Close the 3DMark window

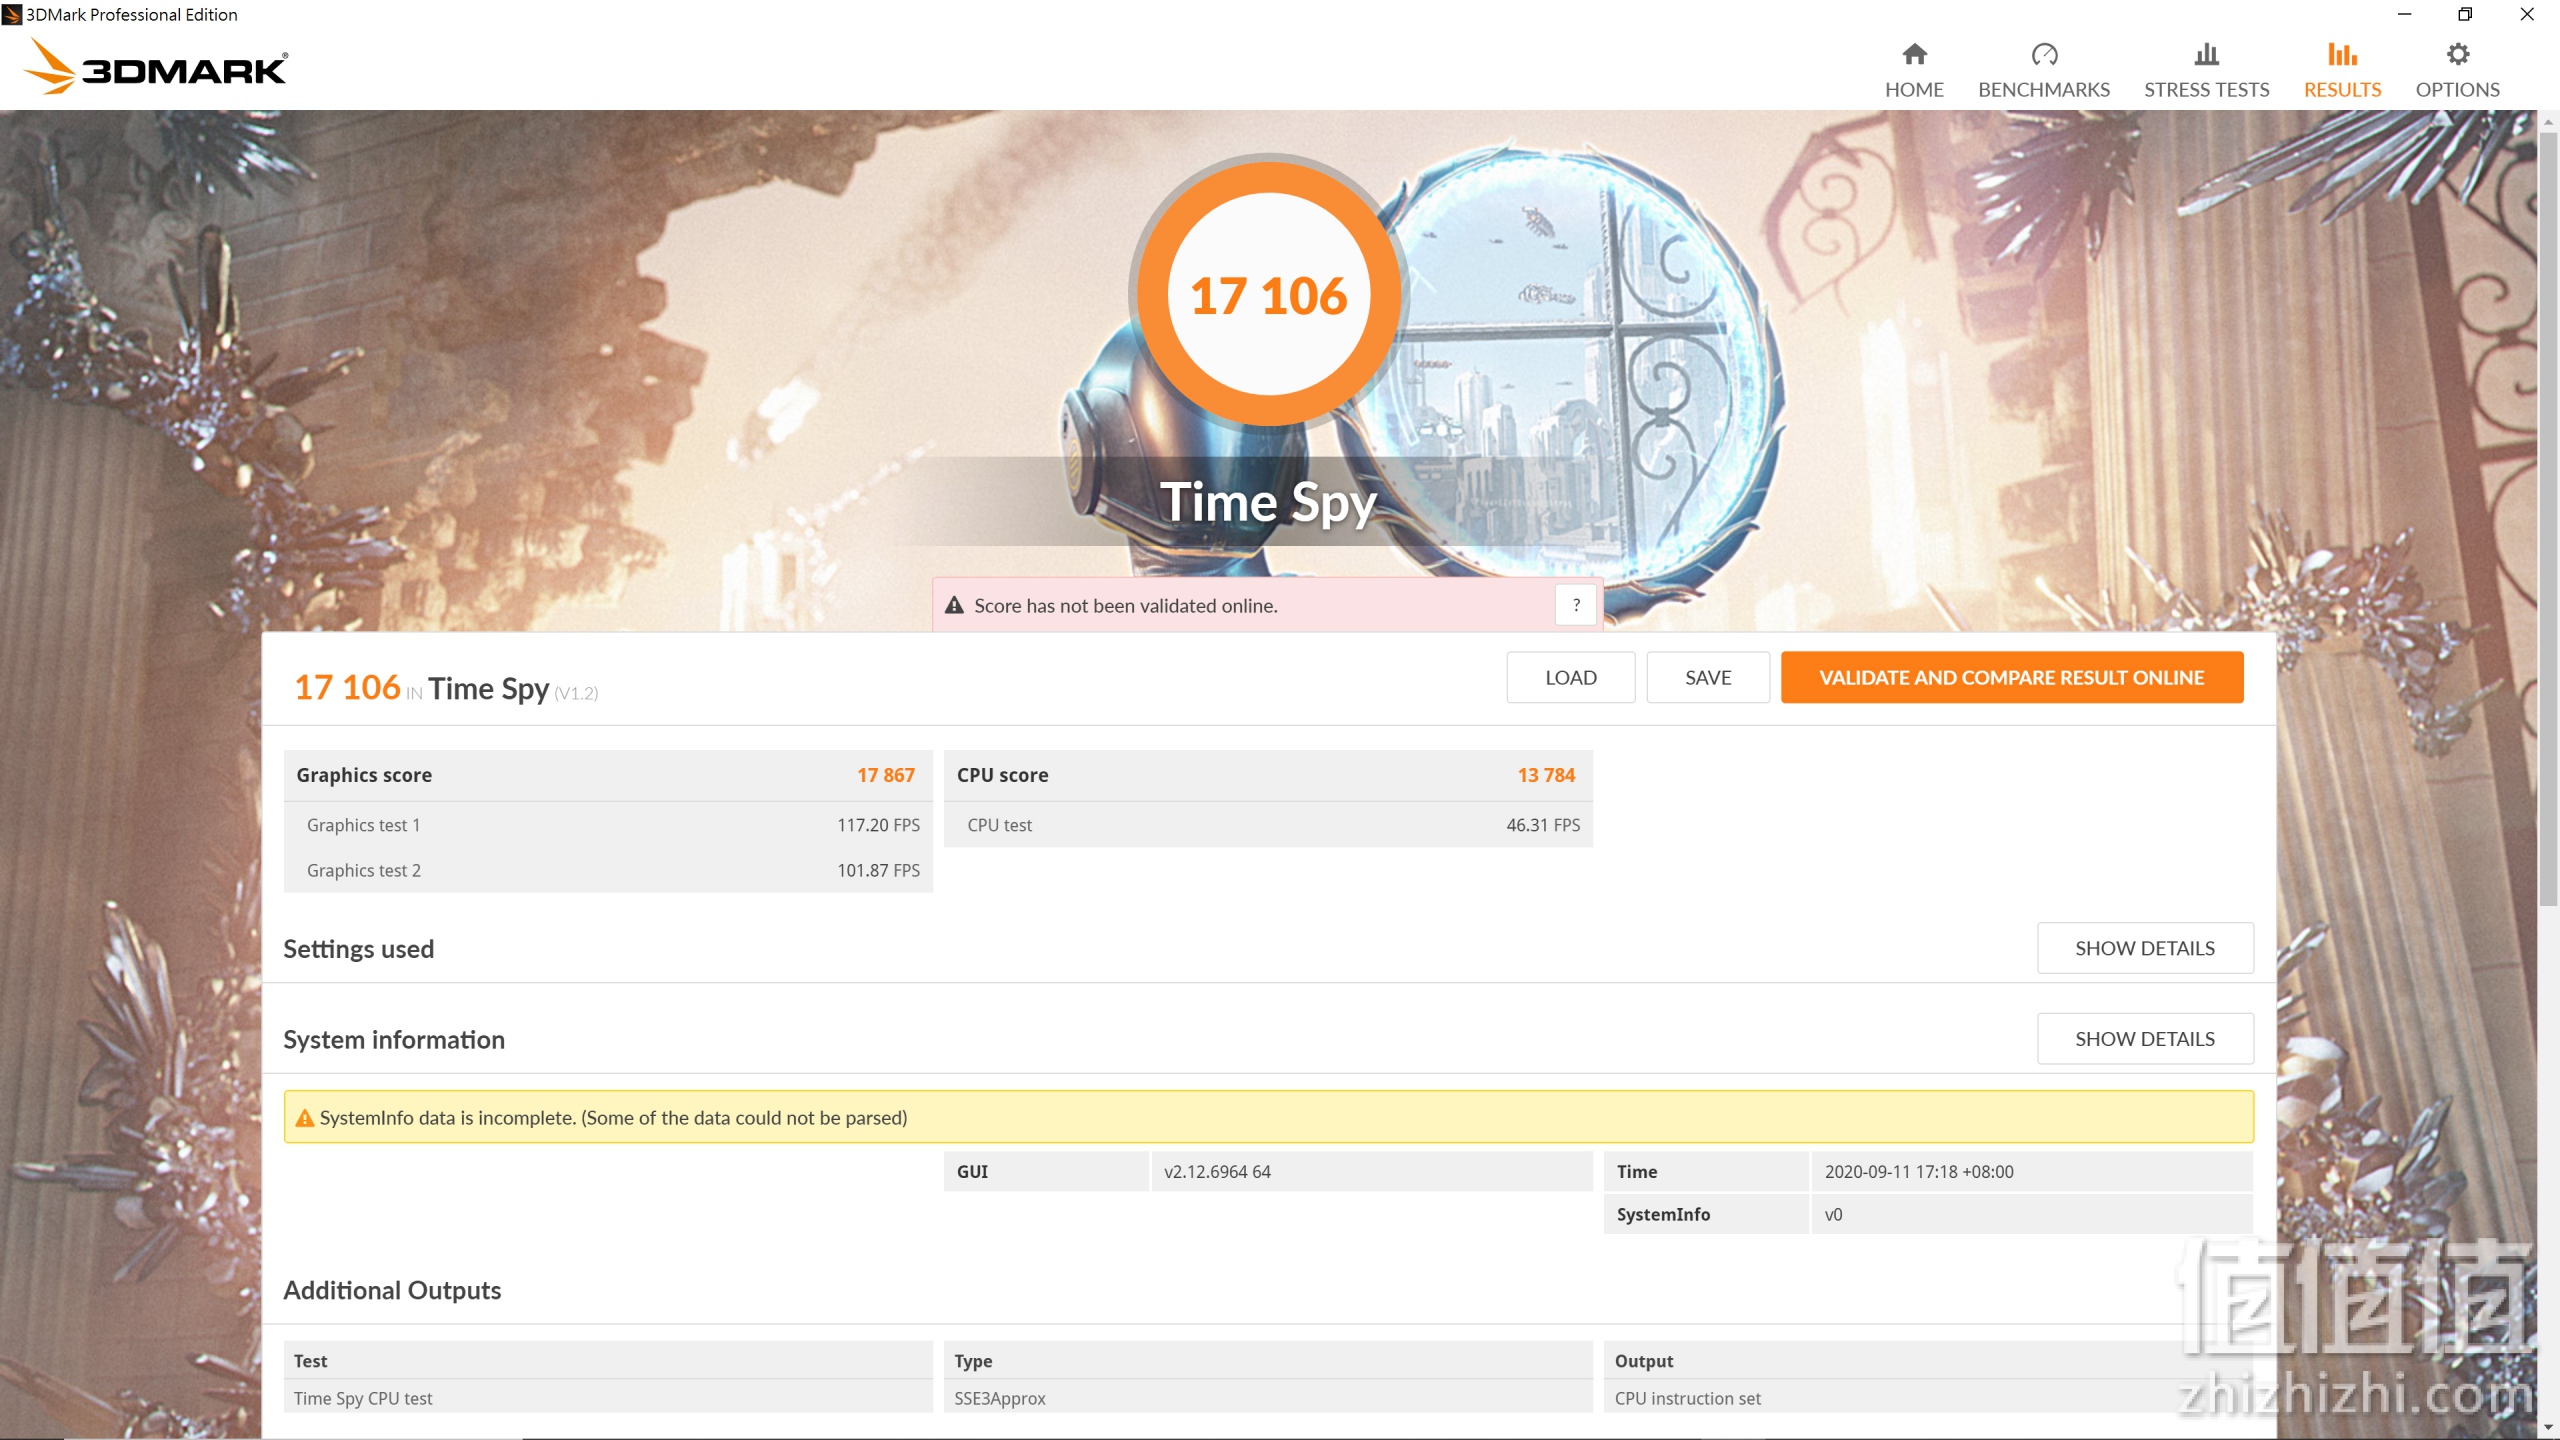click(x=2527, y=14)
